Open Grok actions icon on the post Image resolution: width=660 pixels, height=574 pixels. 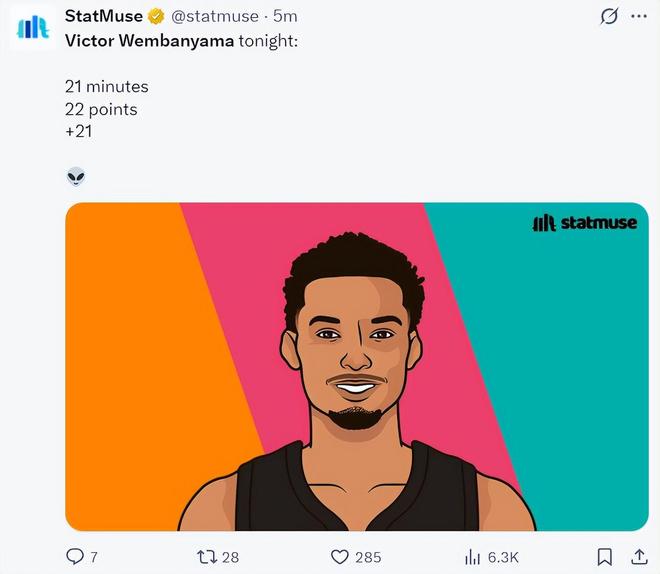tap(608, 17)
